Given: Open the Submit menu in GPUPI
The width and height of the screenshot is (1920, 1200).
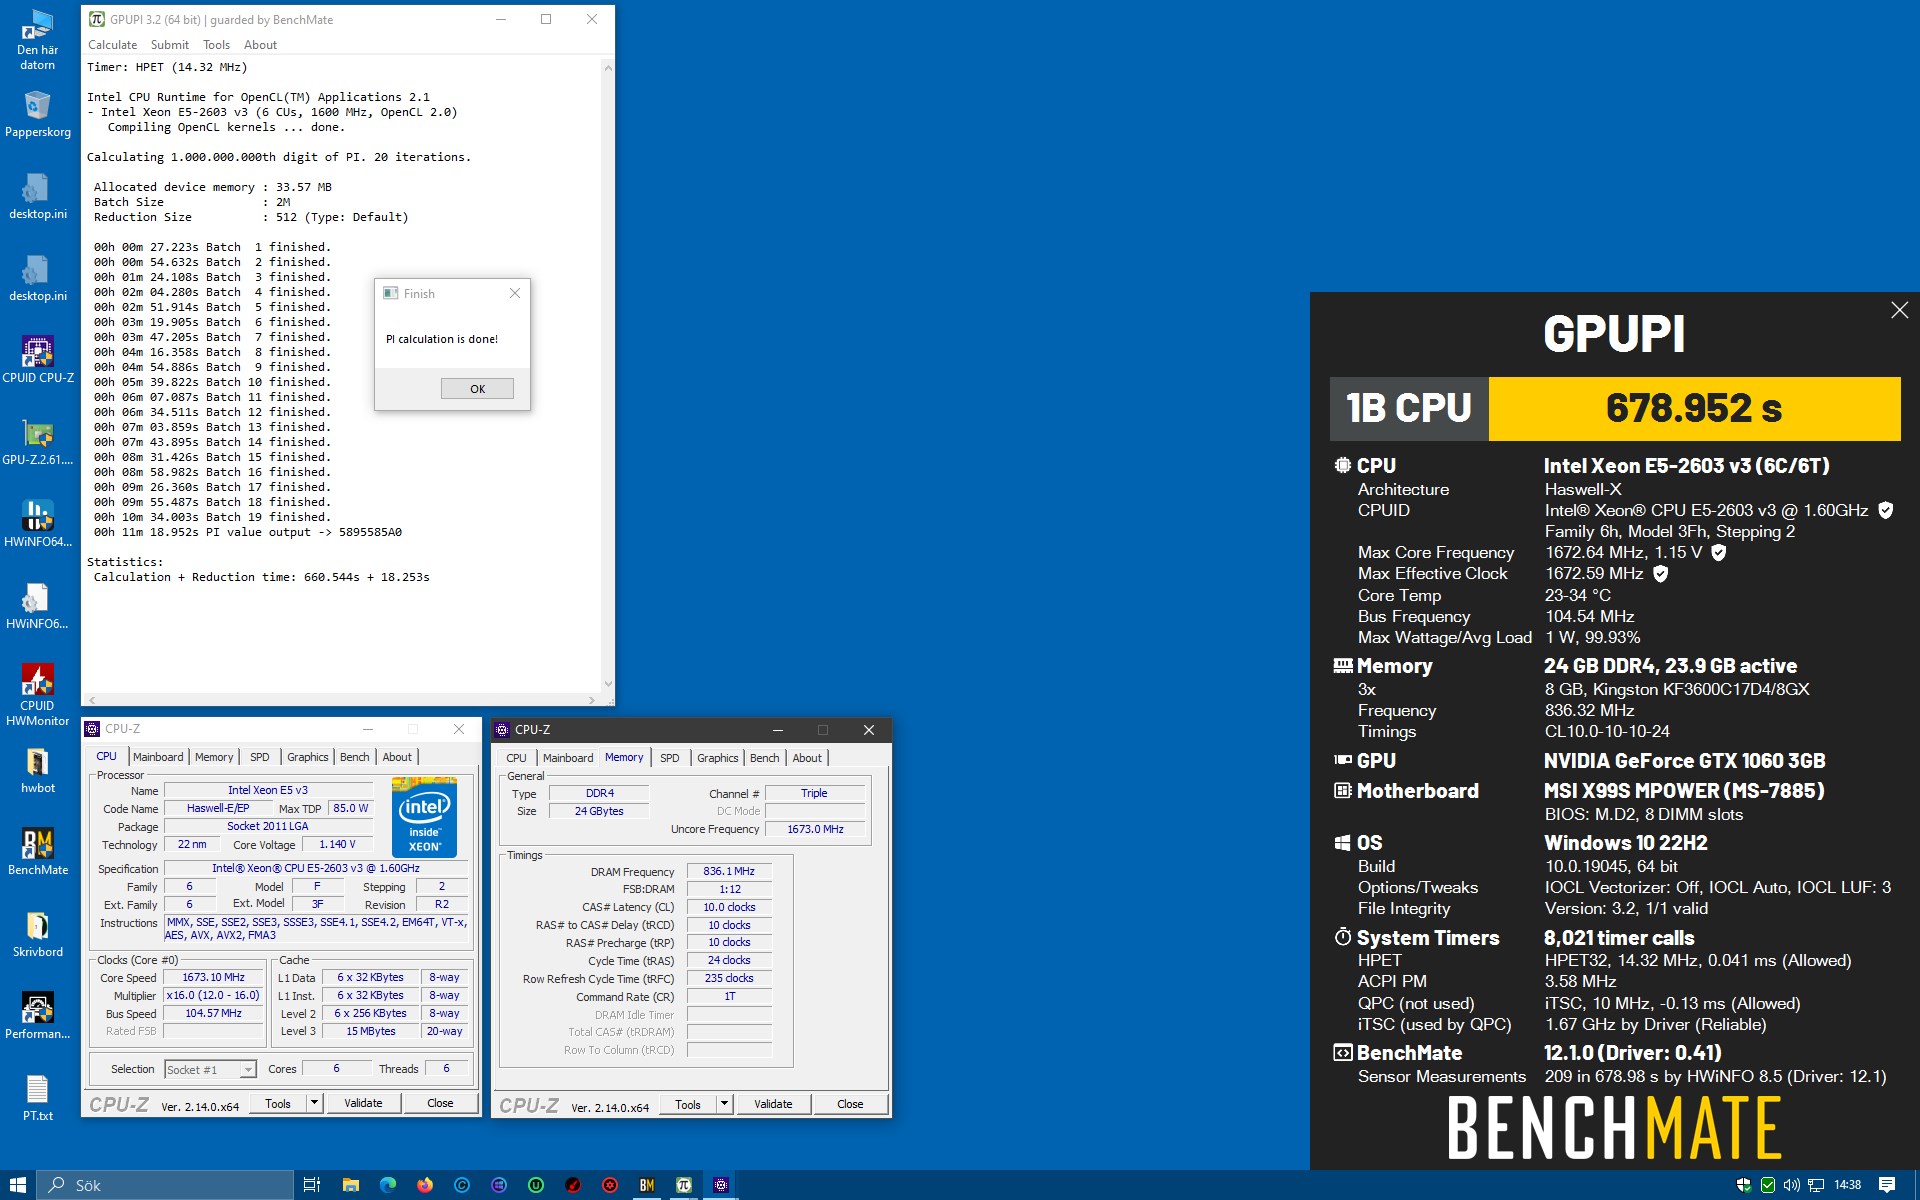Looking at the screenshot, I should point(169,45).
